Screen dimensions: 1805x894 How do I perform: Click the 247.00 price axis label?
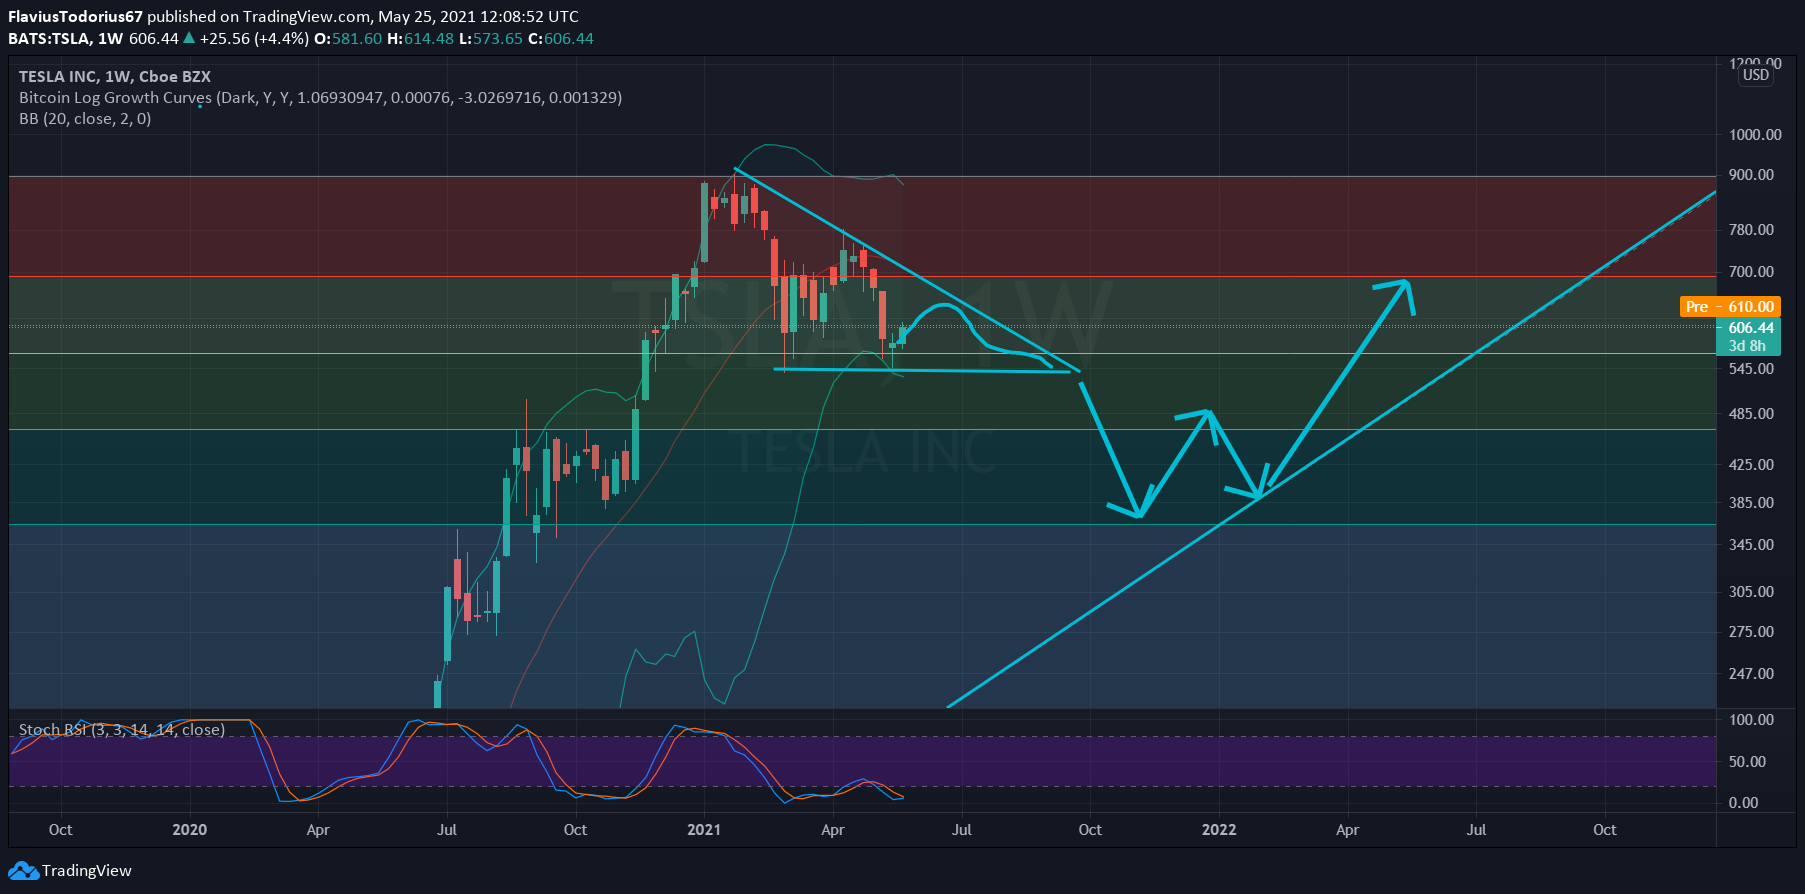coord(1751,674)
